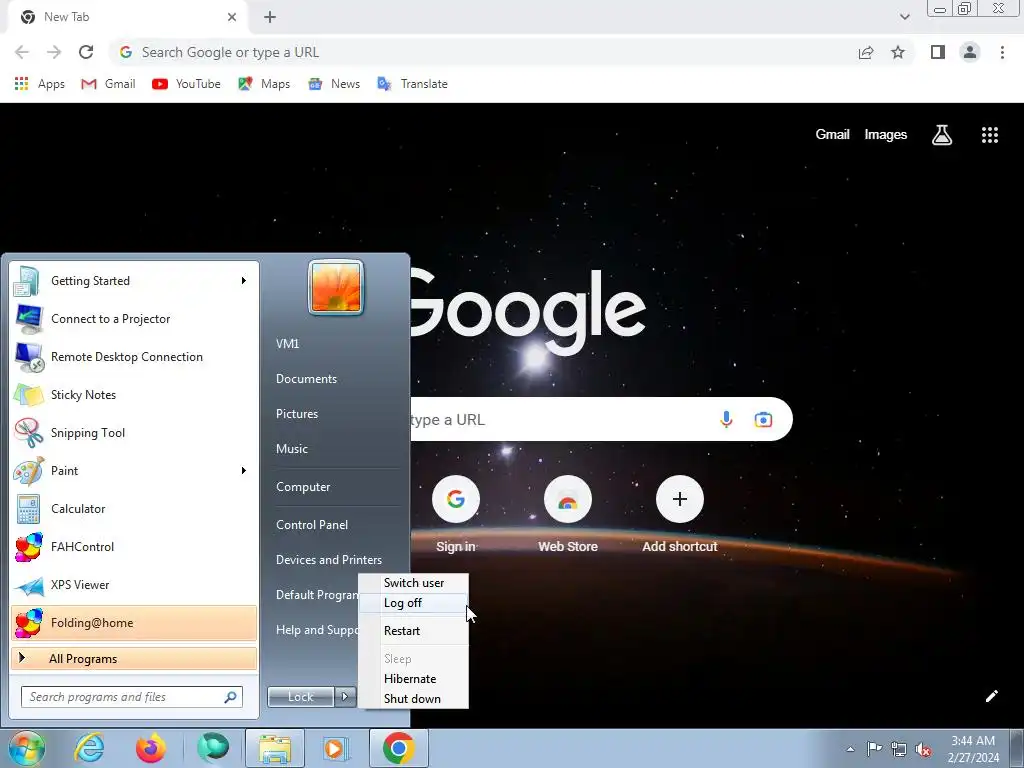Click the forward navigation arrow

(x=54, y=52)
